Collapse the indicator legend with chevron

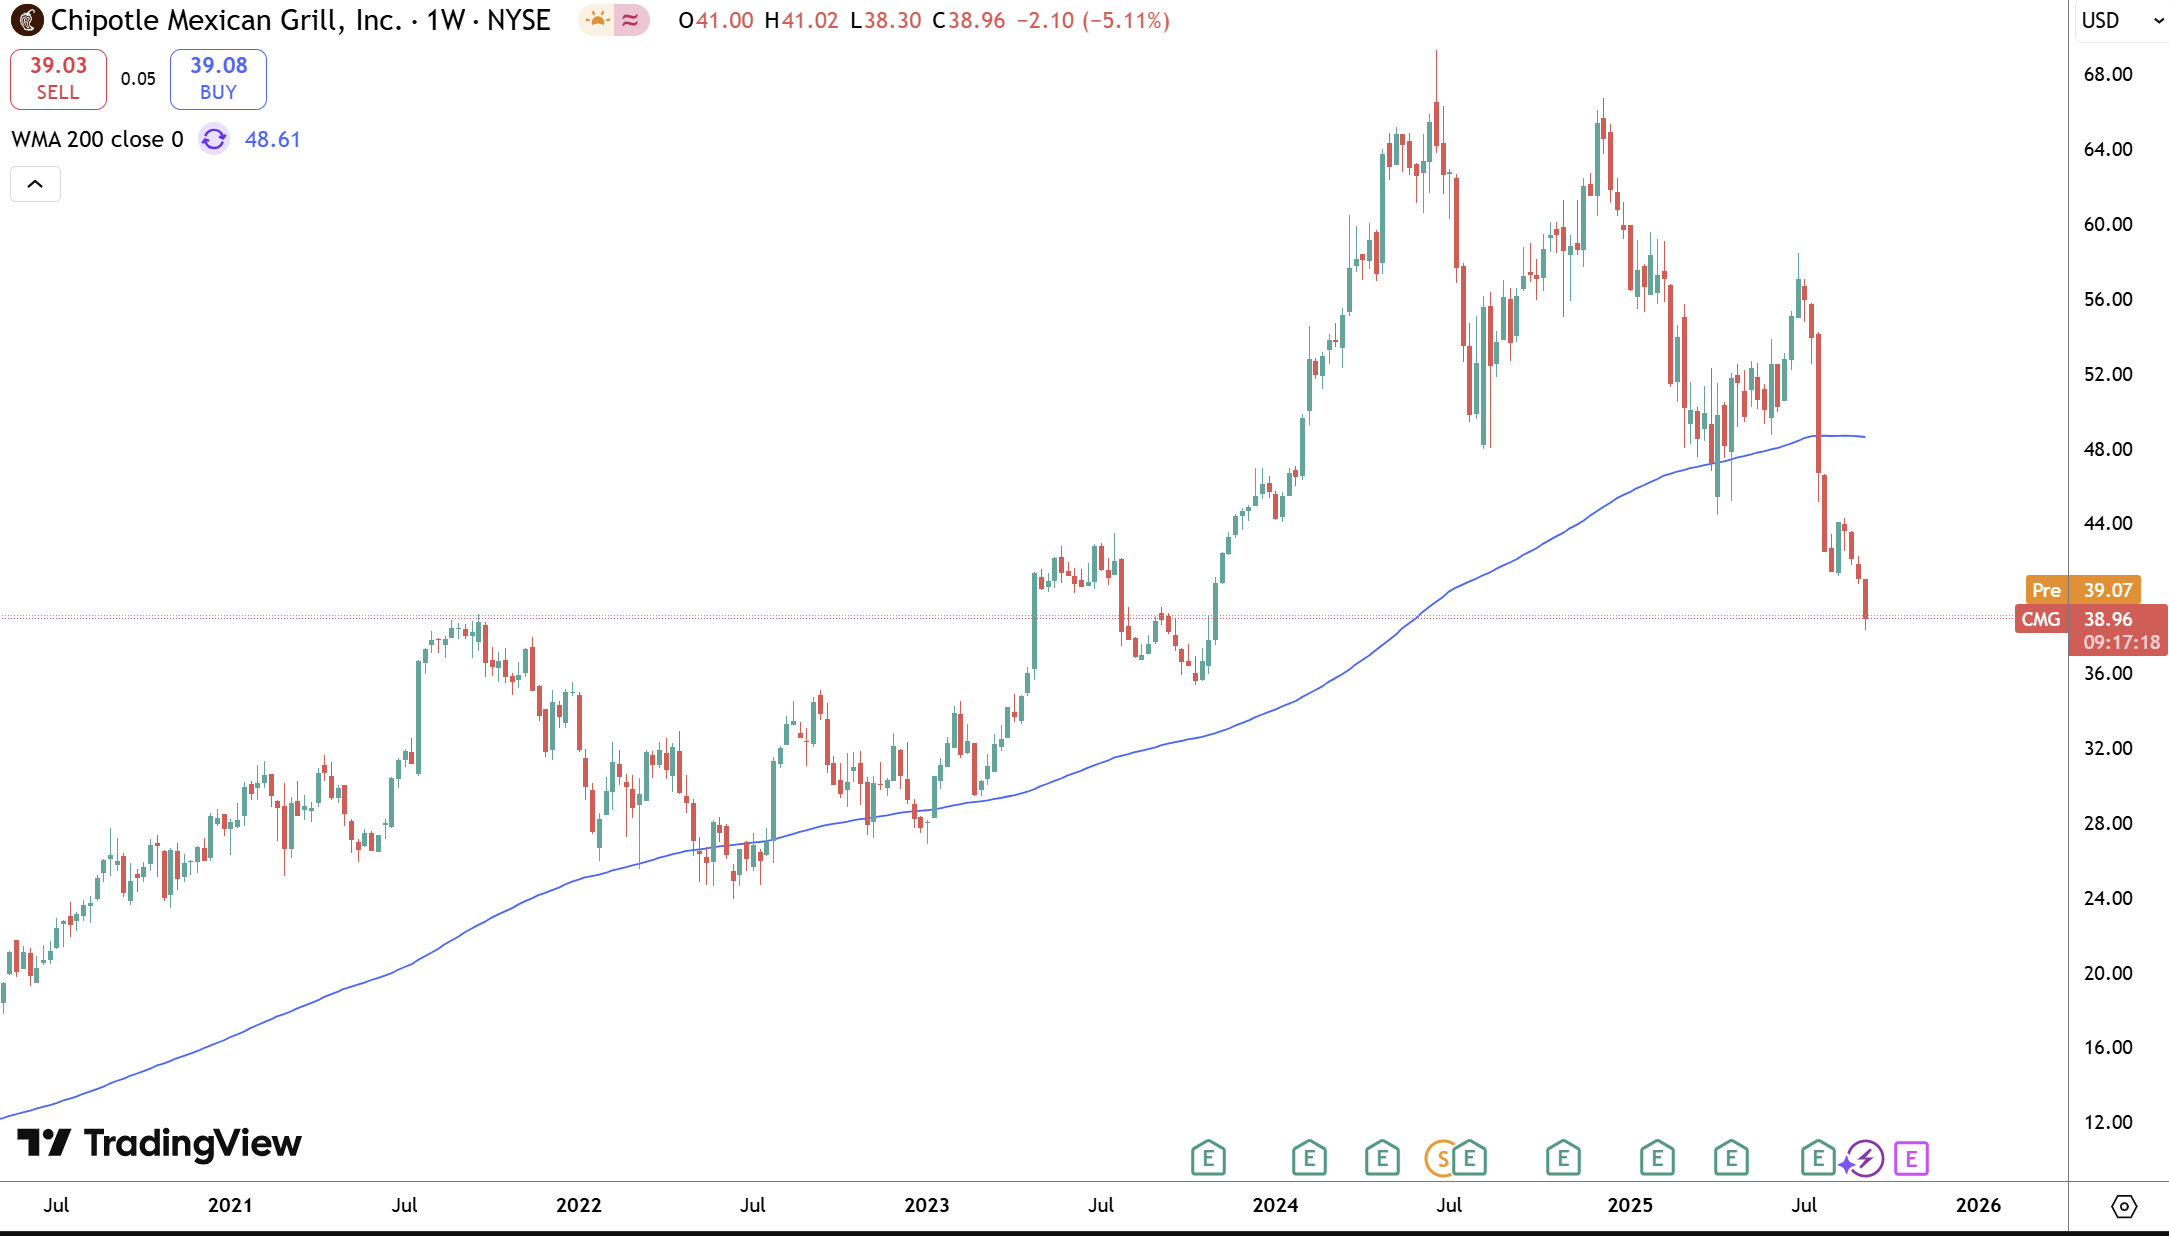pyautogui.click(x=35, y=184)
